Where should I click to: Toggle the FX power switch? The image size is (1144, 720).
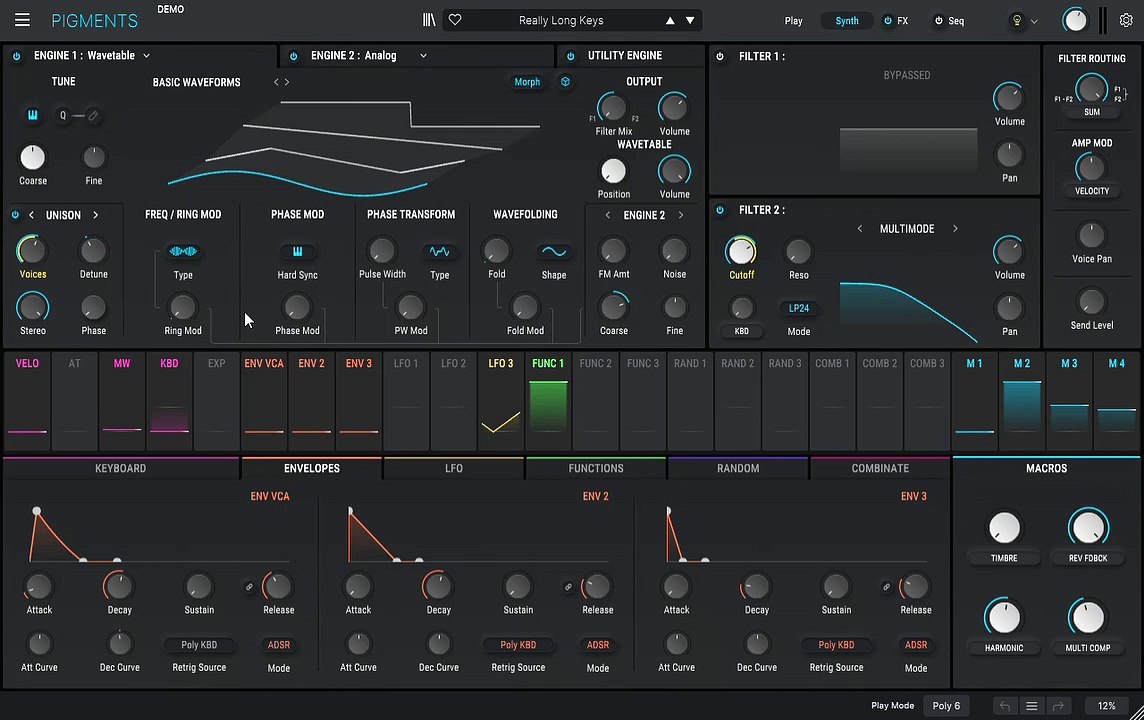click(888, 21)
